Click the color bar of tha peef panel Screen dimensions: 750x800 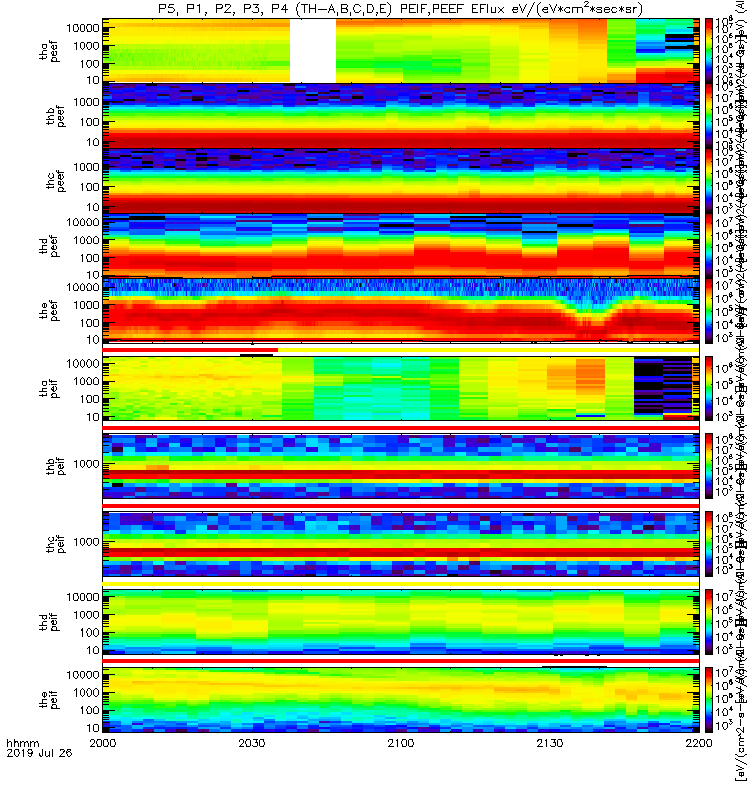coord(709,51)
